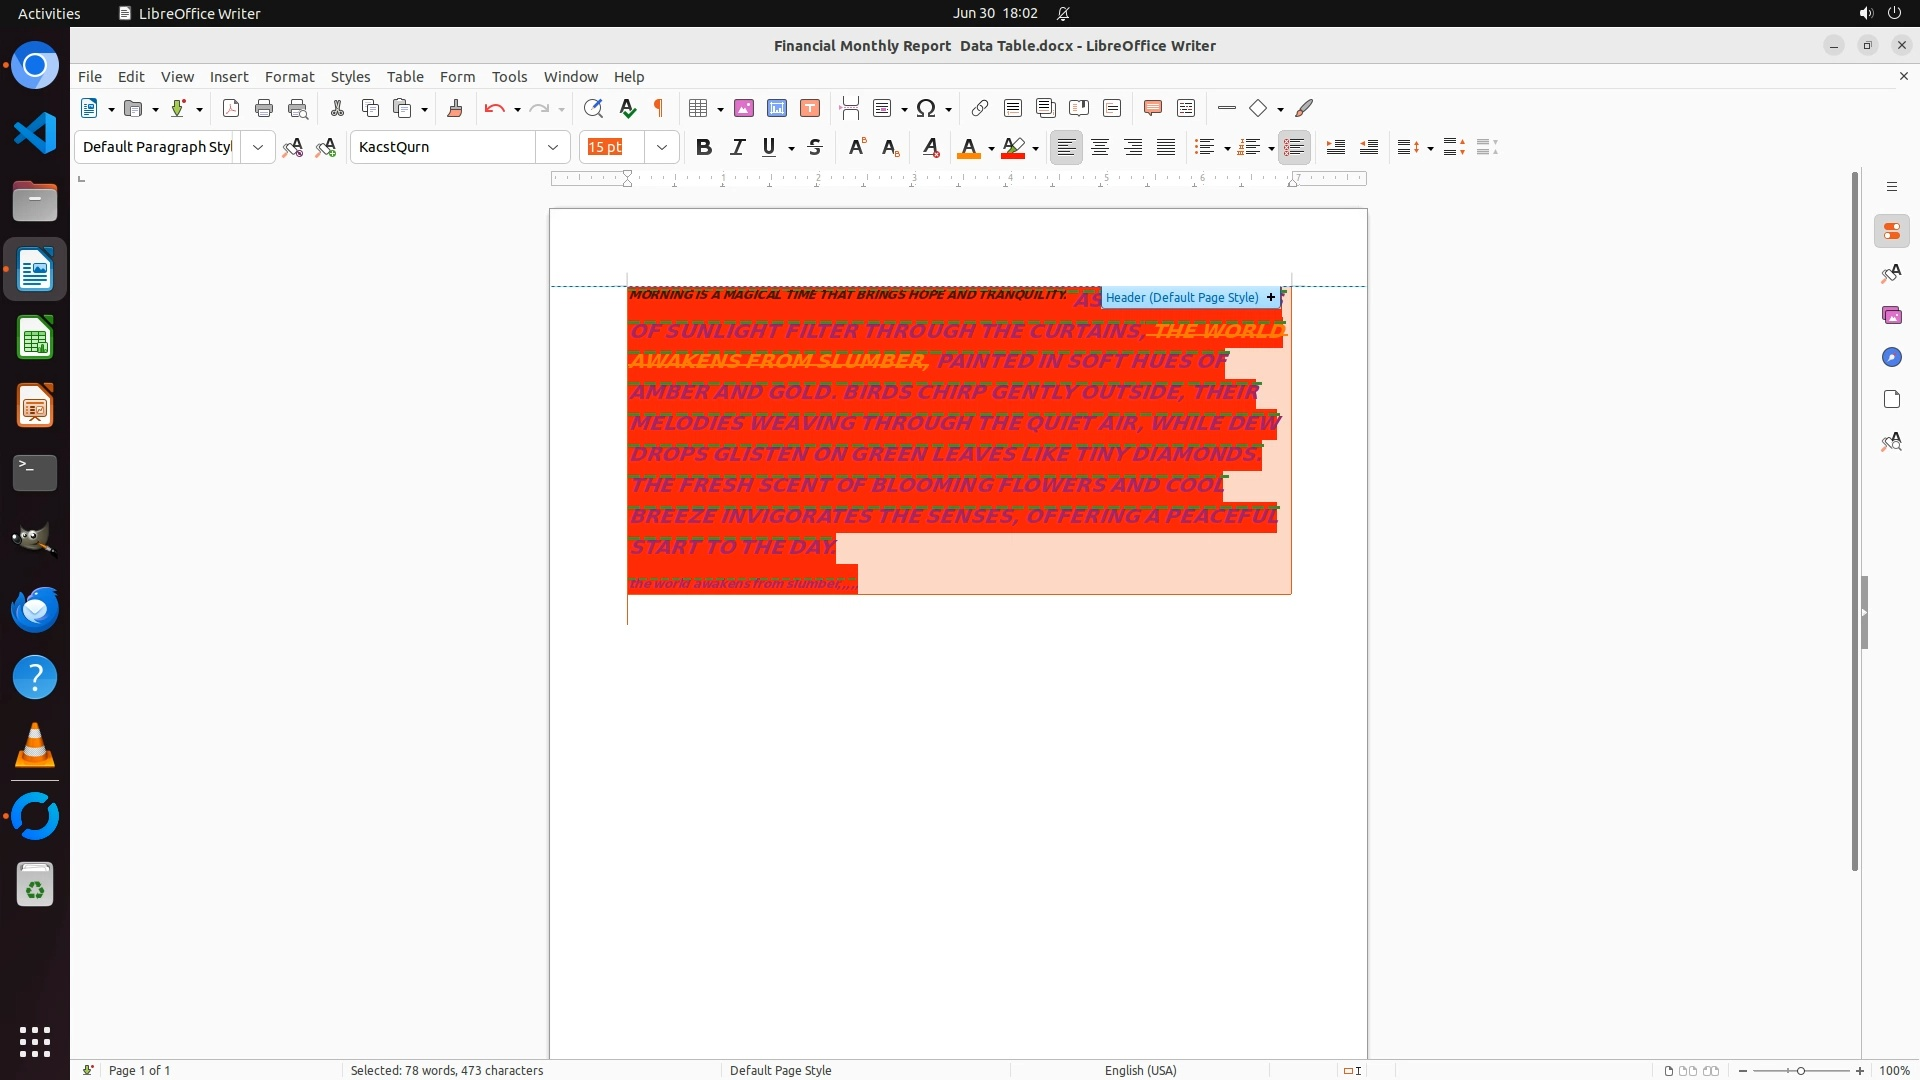Click the Clone Formatting paintbrush icon

coord(455,109)
